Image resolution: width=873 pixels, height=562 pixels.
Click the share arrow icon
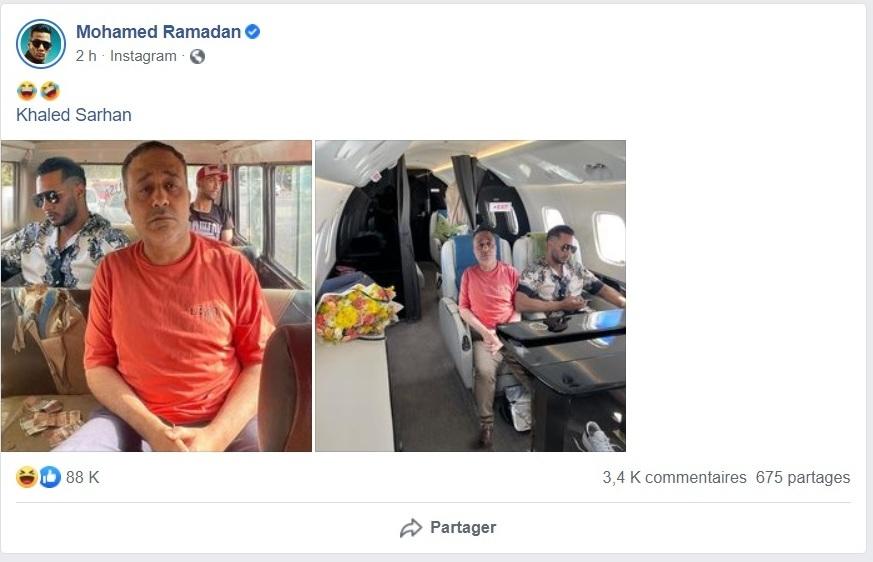411,528
